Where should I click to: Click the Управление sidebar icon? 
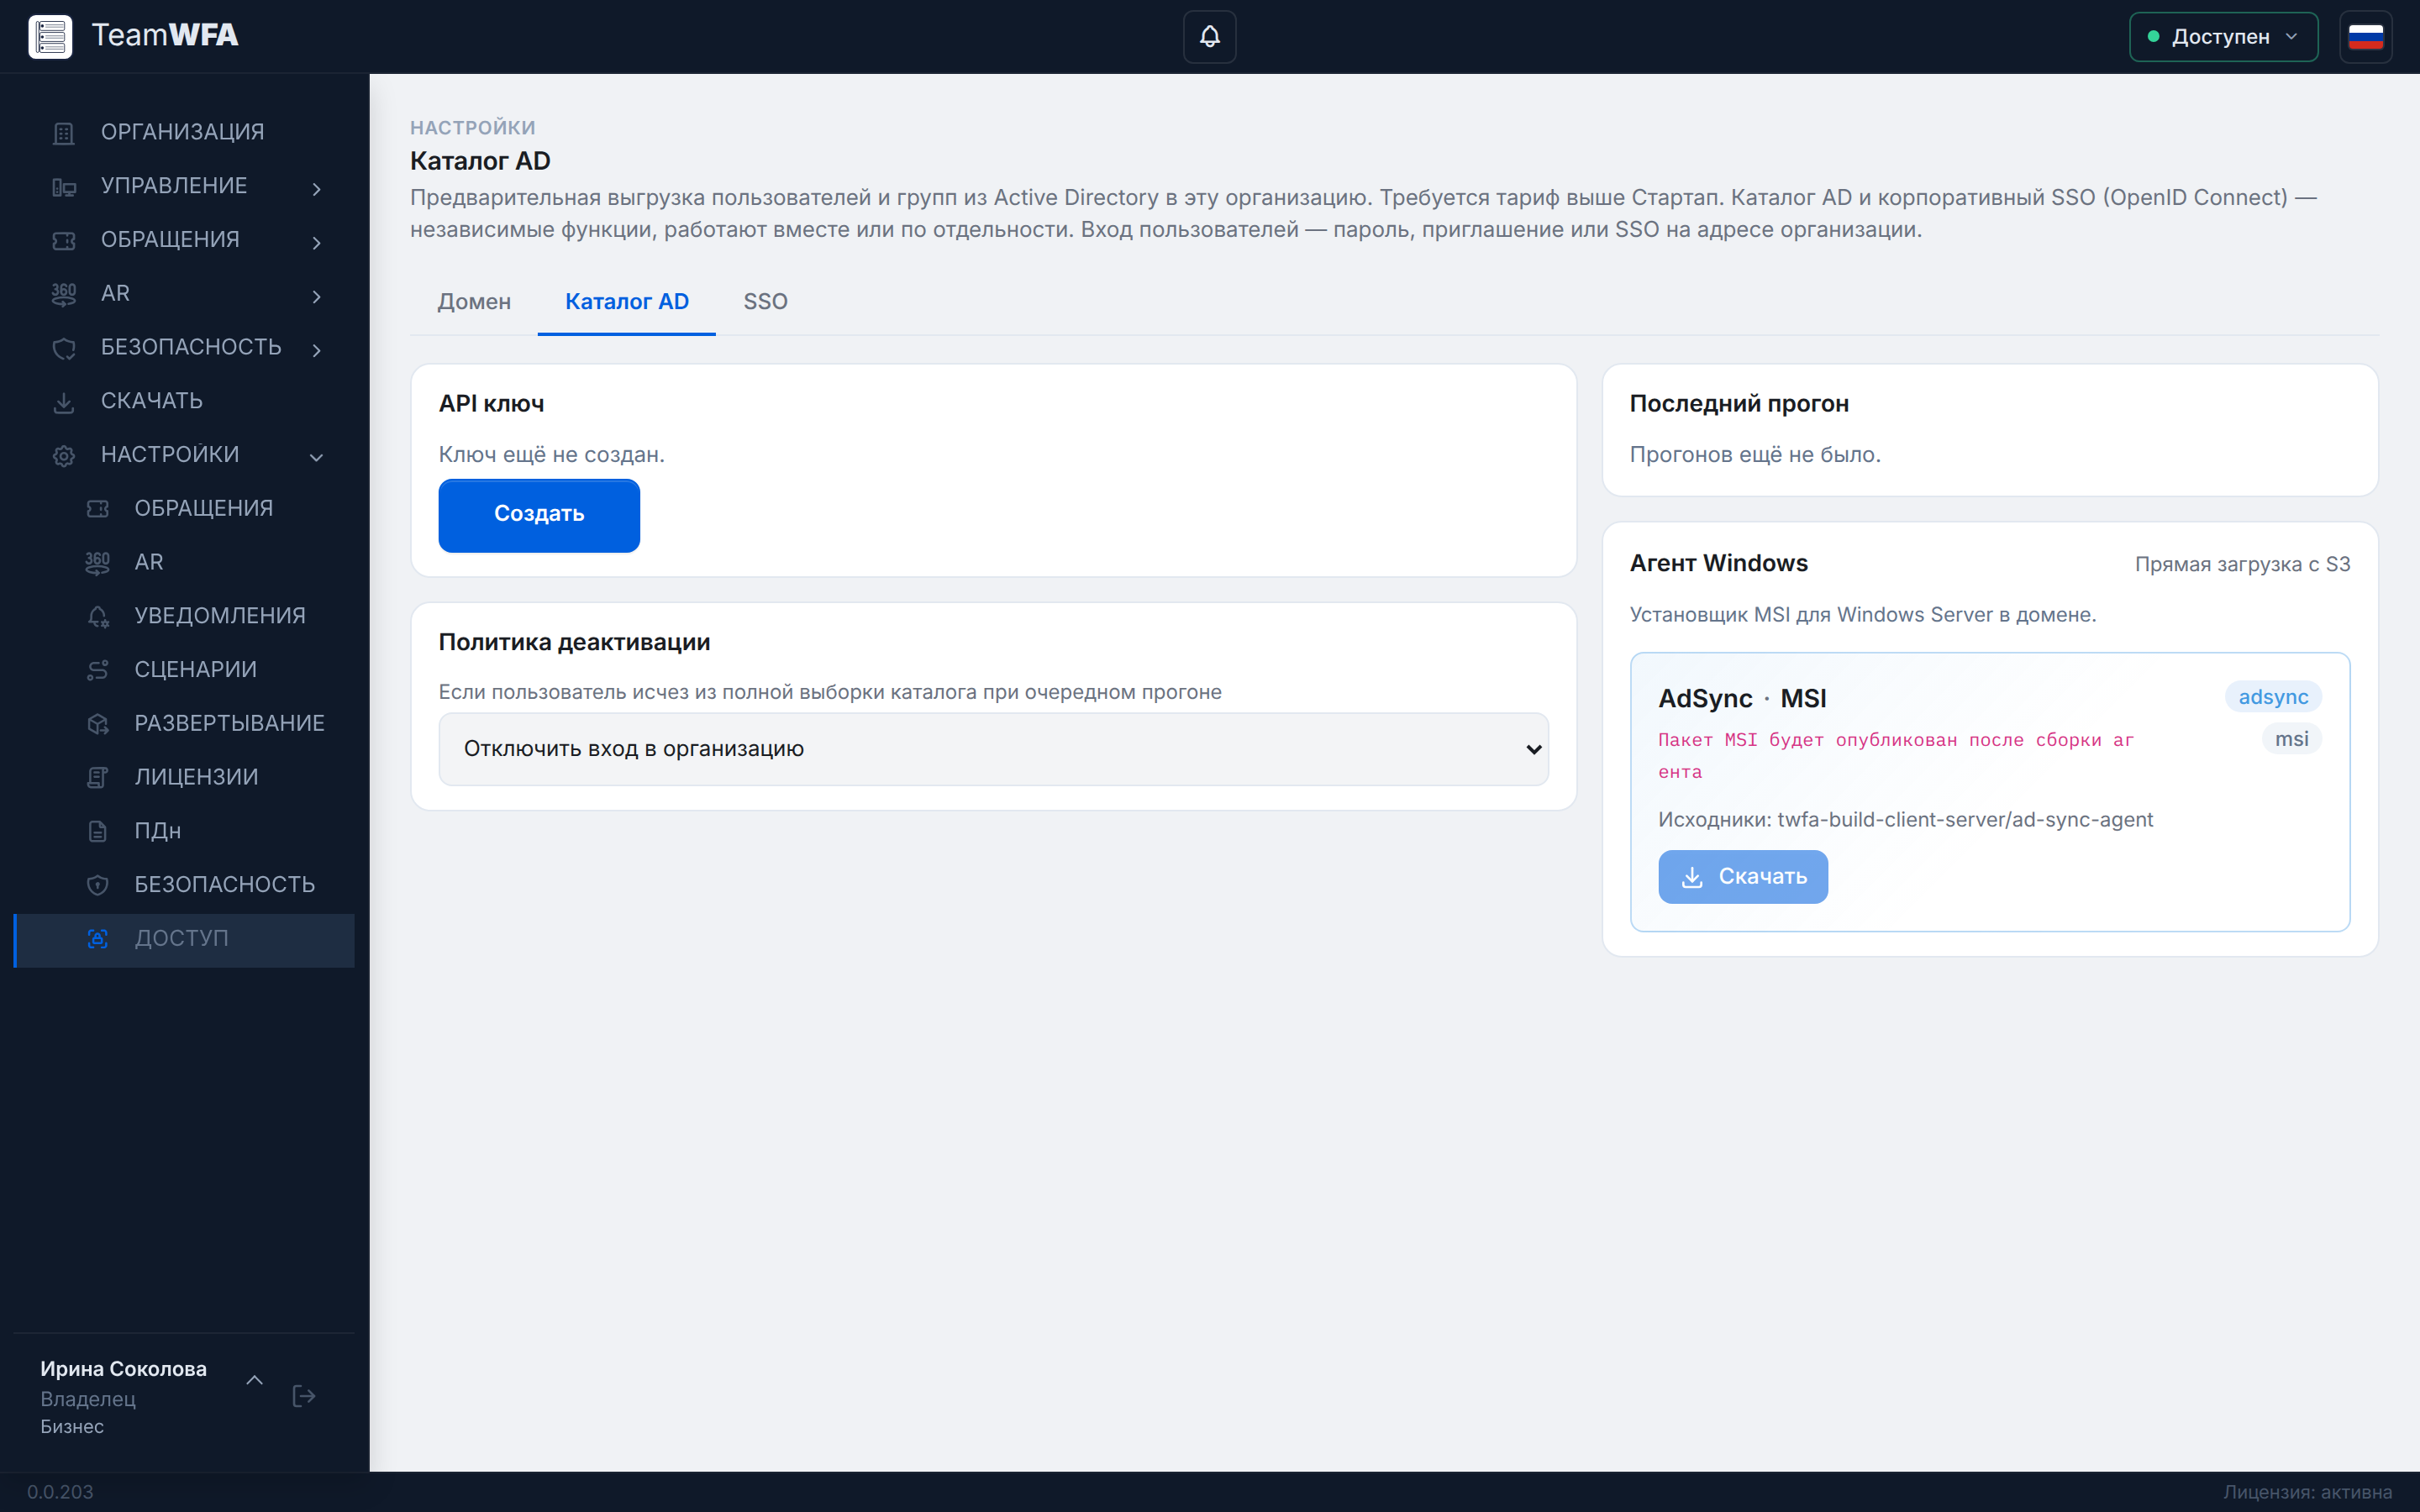point(64,187)
